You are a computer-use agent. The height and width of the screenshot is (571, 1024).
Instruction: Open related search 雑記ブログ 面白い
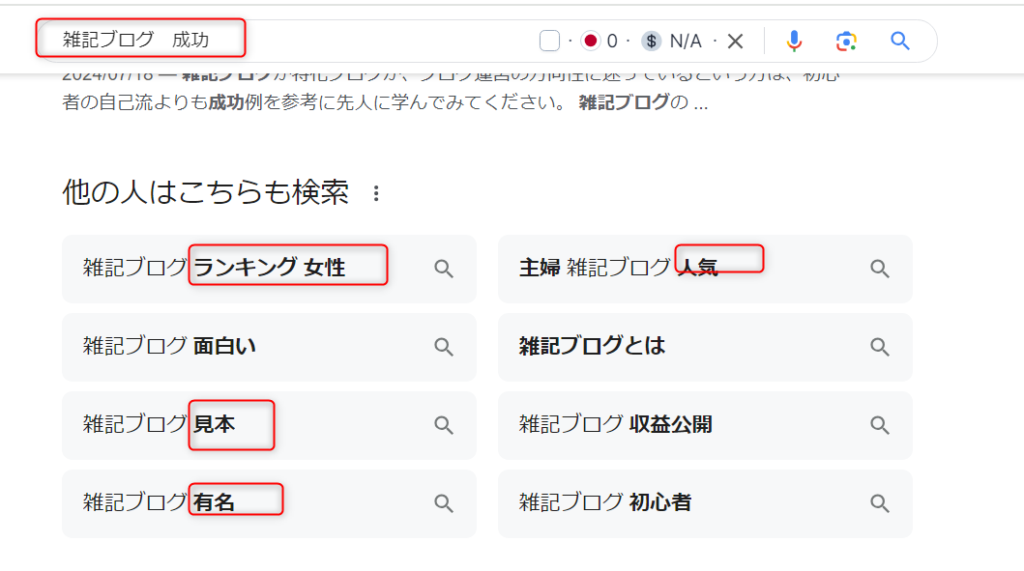pos(269,347)
